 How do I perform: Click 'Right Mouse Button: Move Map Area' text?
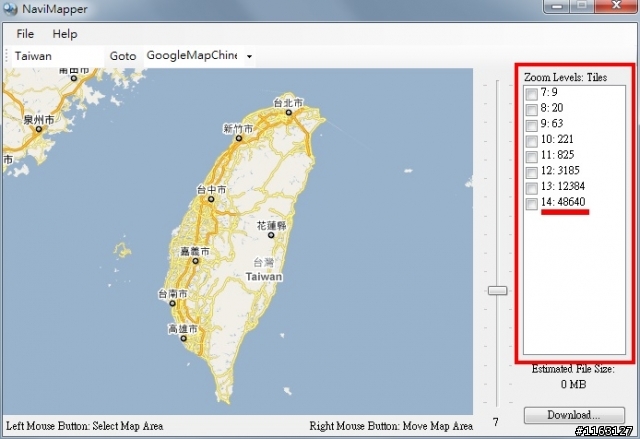391,426
